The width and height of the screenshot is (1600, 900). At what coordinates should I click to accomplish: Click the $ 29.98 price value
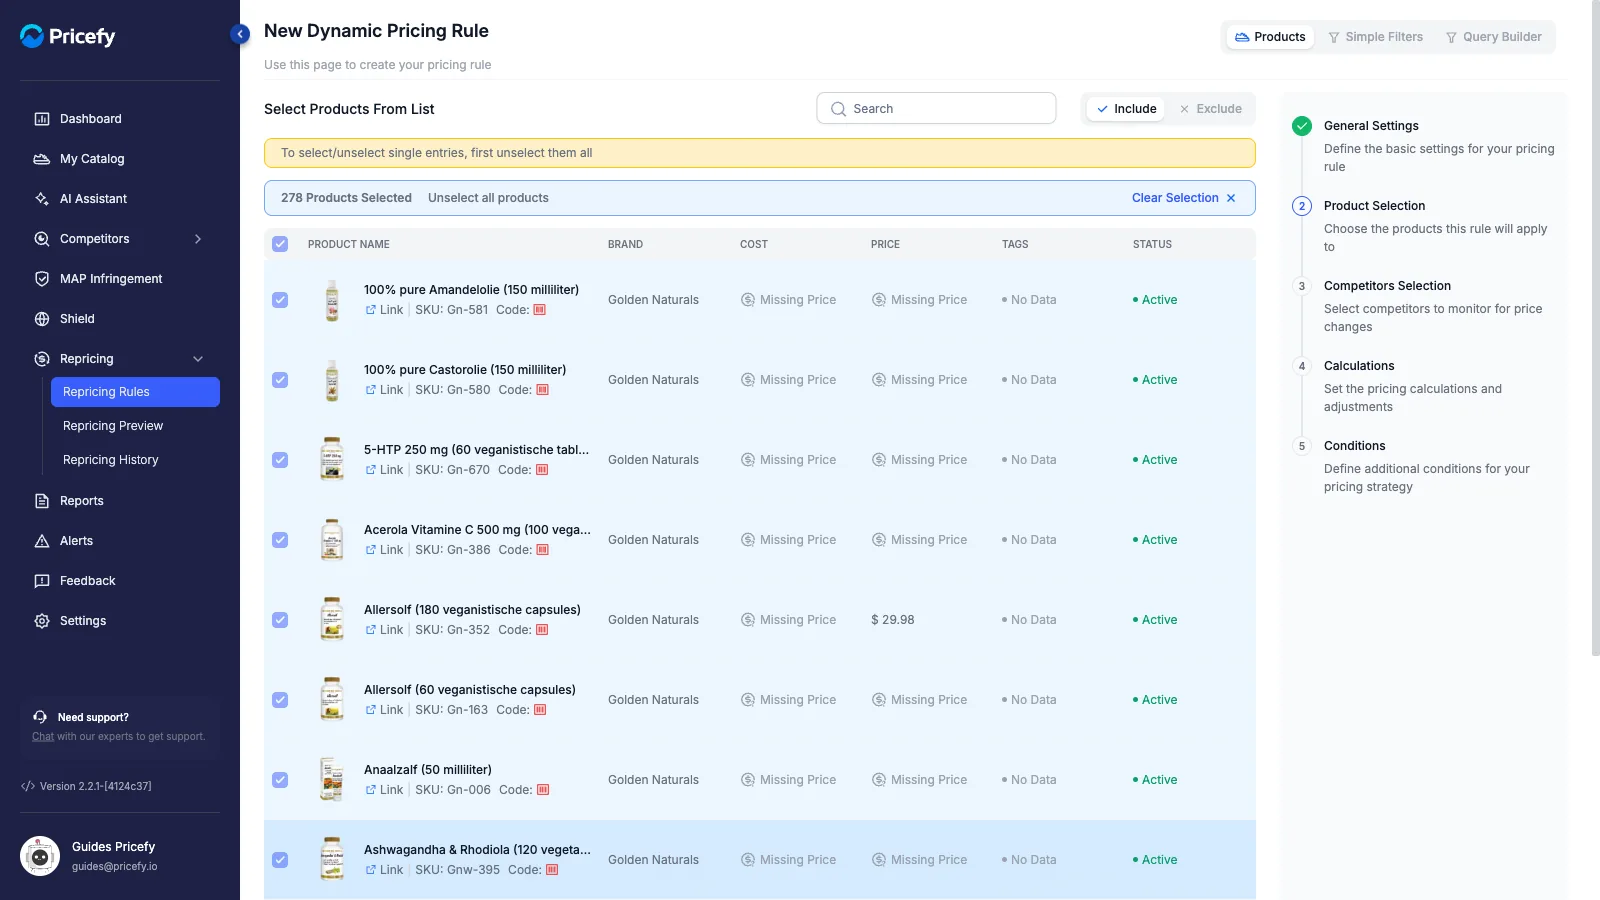893,620
